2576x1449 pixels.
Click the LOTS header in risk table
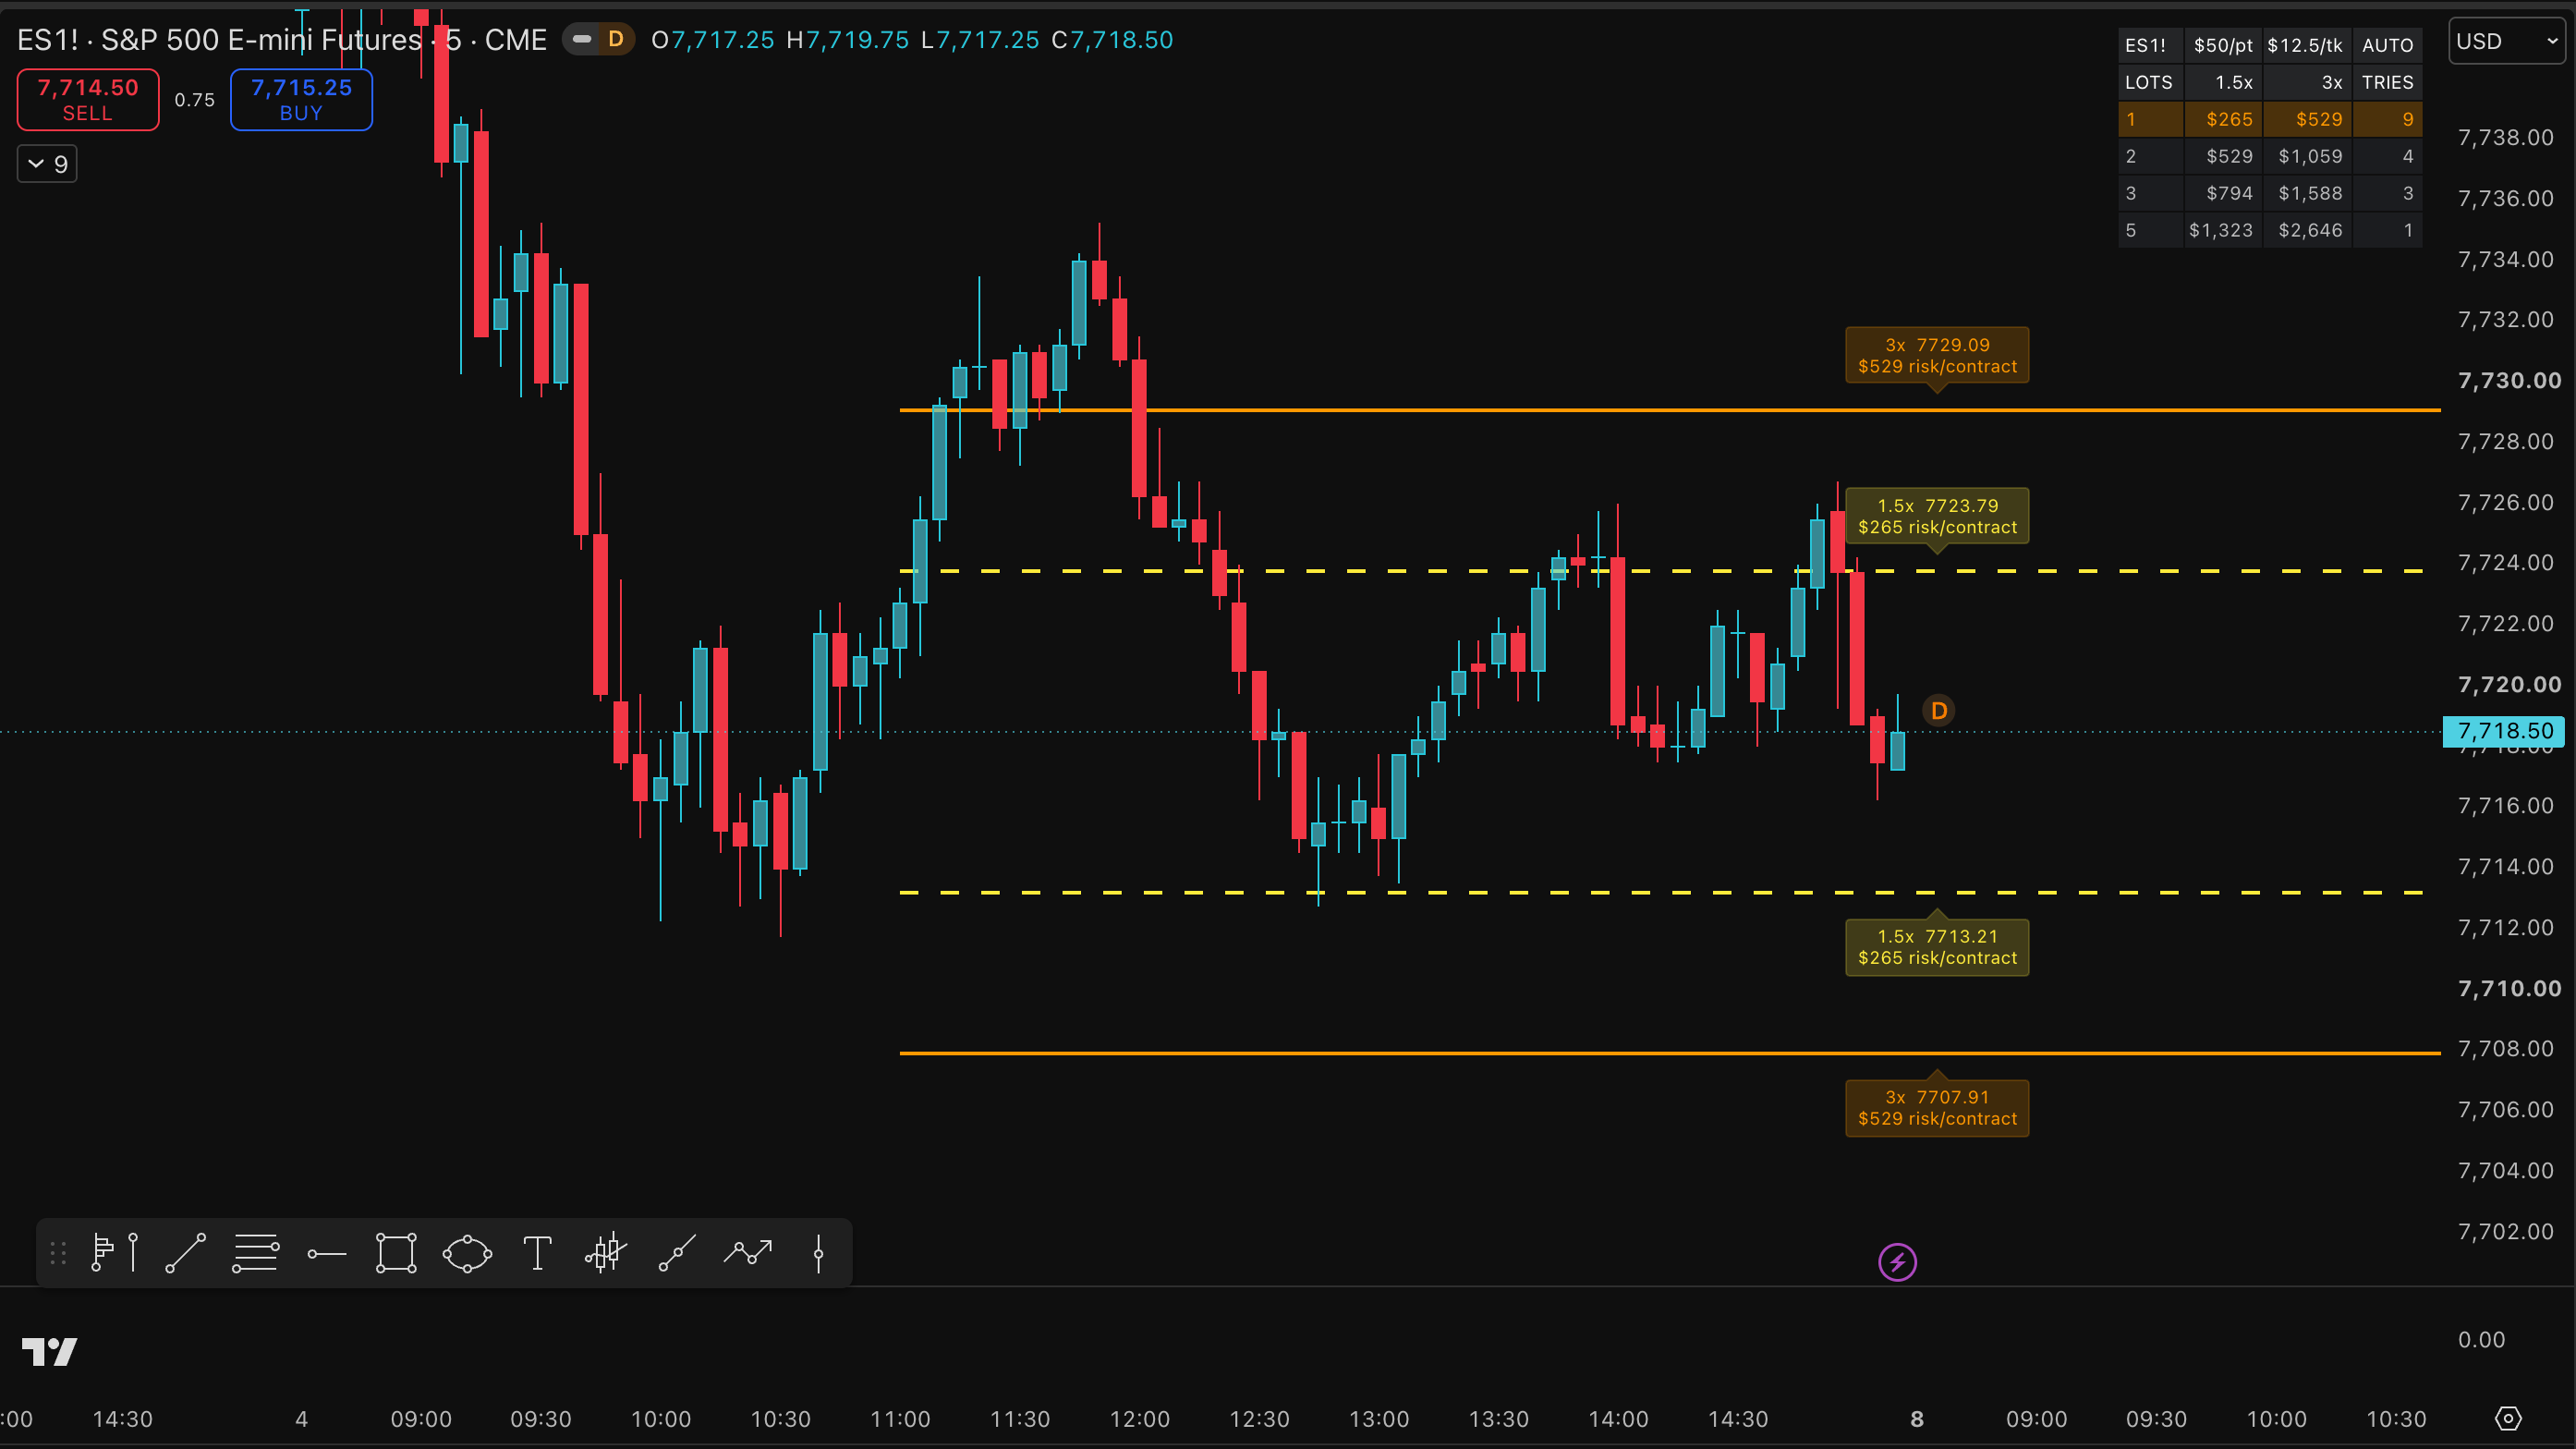pos(2148,82)
